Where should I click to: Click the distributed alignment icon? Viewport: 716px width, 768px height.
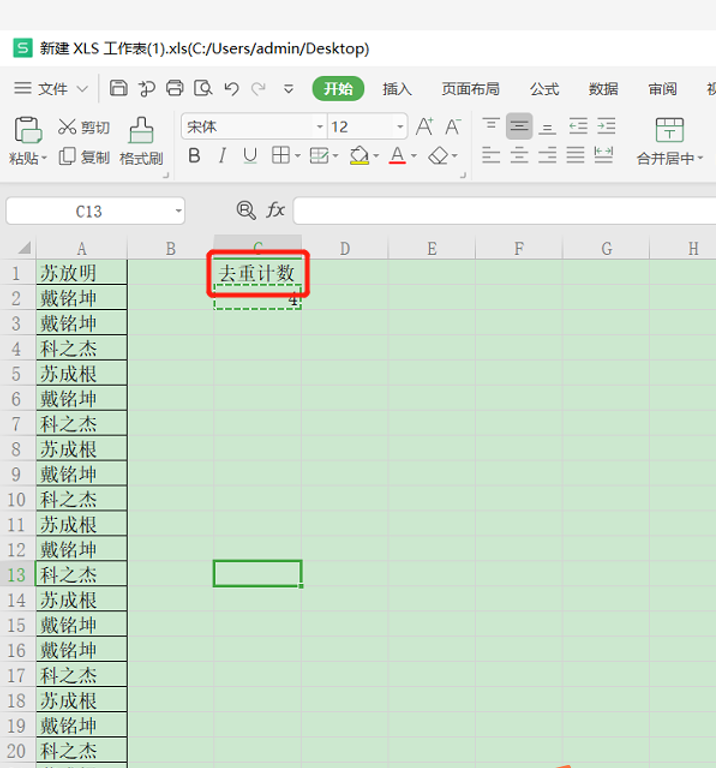click(603, 156)
